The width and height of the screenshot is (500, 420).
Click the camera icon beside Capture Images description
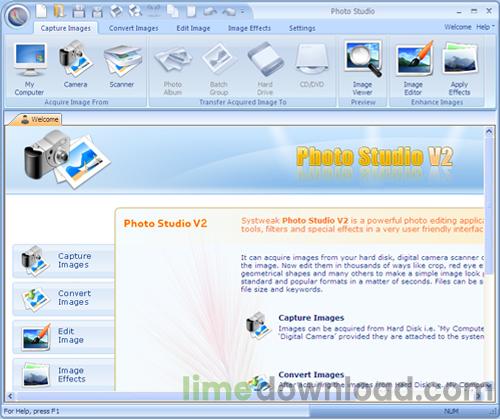click(258, 326)
